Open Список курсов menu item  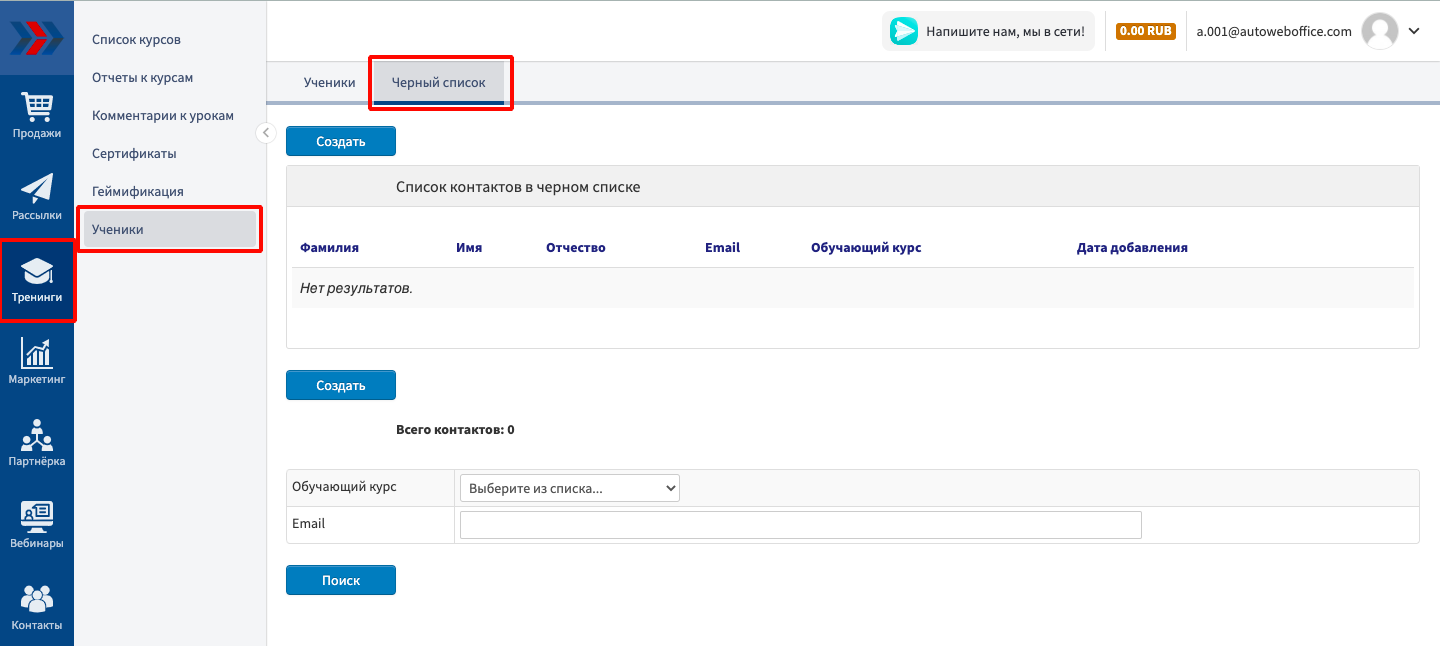click(x=136, y=40)
